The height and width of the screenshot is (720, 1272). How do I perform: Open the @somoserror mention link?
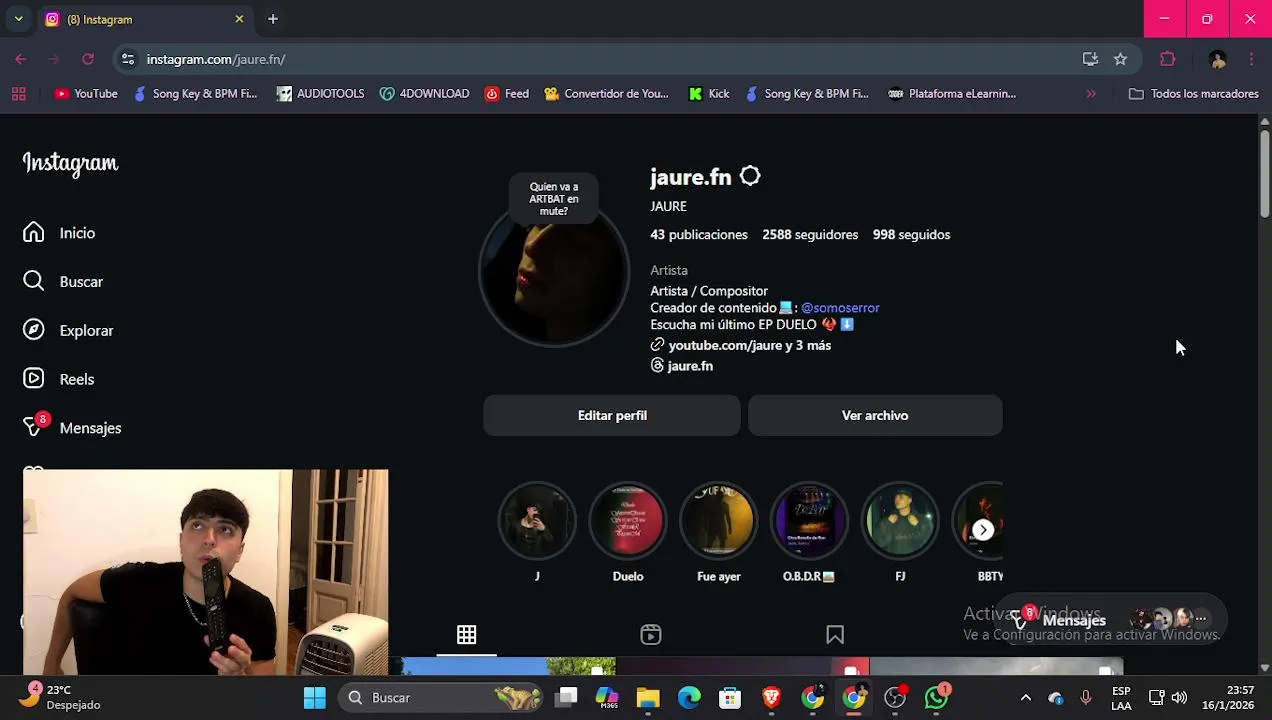coord(840,308)
